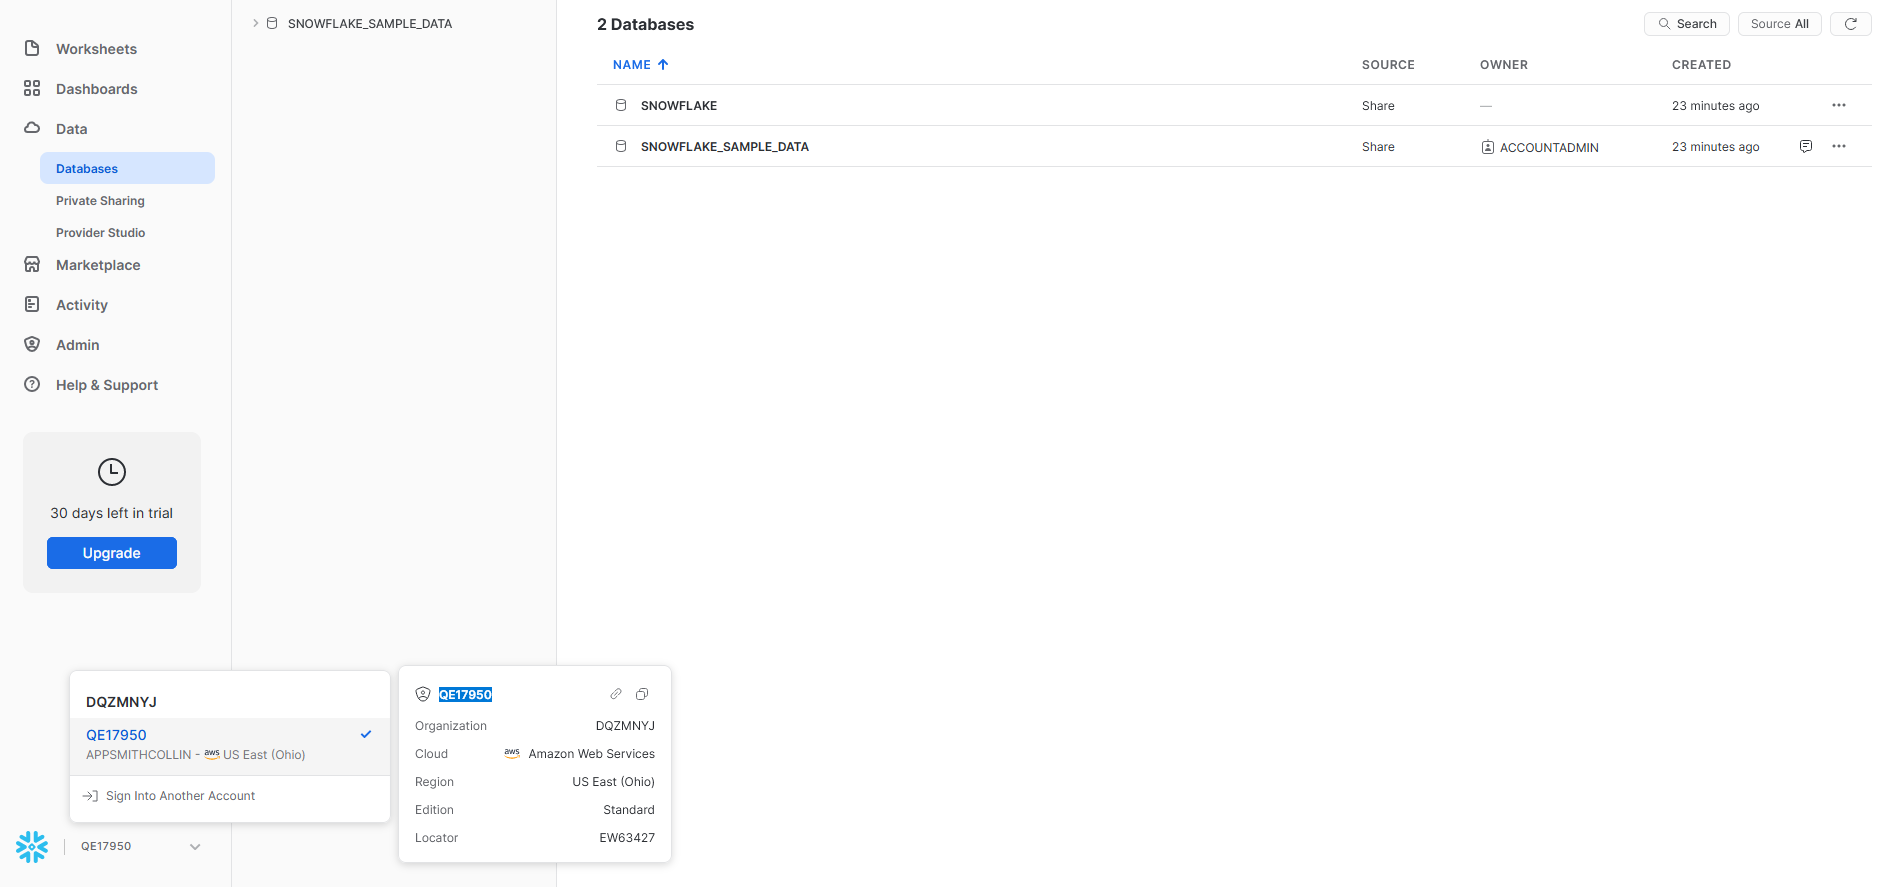Image resolution: width=1887 pixels, height=887 pixels.
Task: Click the database icon in object tree
Action: point(272,23)
